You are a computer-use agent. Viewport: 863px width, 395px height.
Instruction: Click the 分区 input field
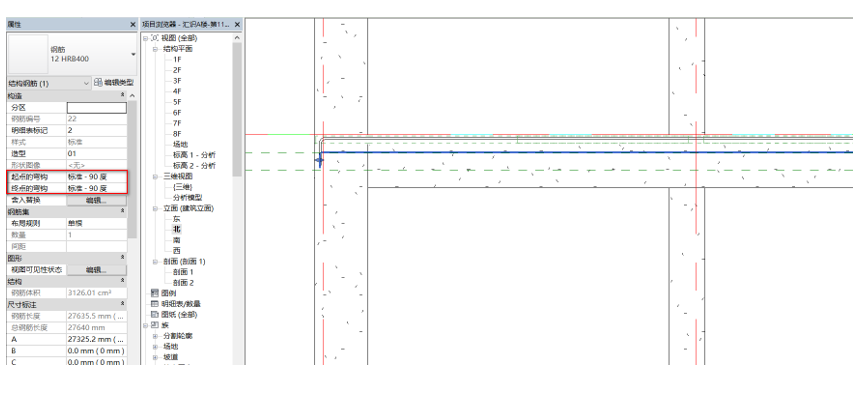click(96, 108)
